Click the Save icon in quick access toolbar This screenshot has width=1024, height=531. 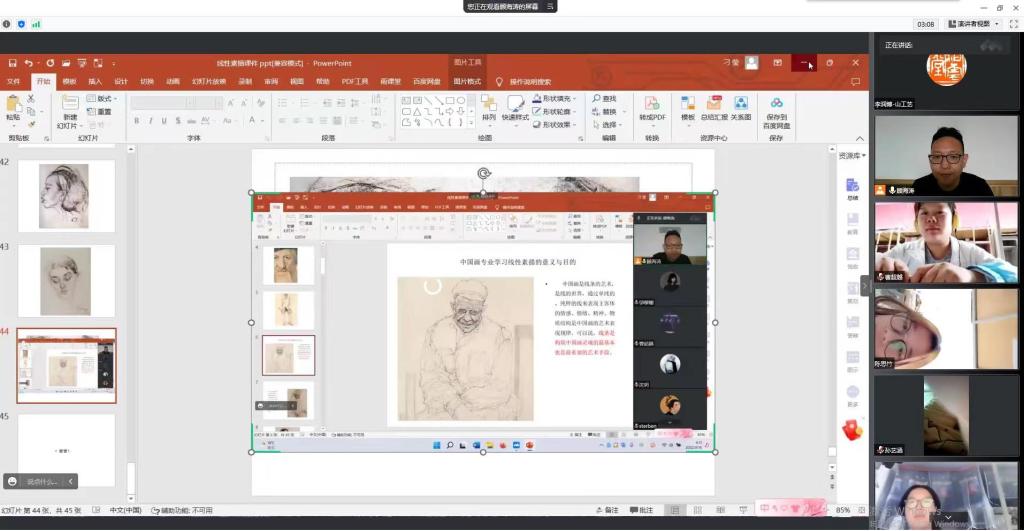(11, 63)
